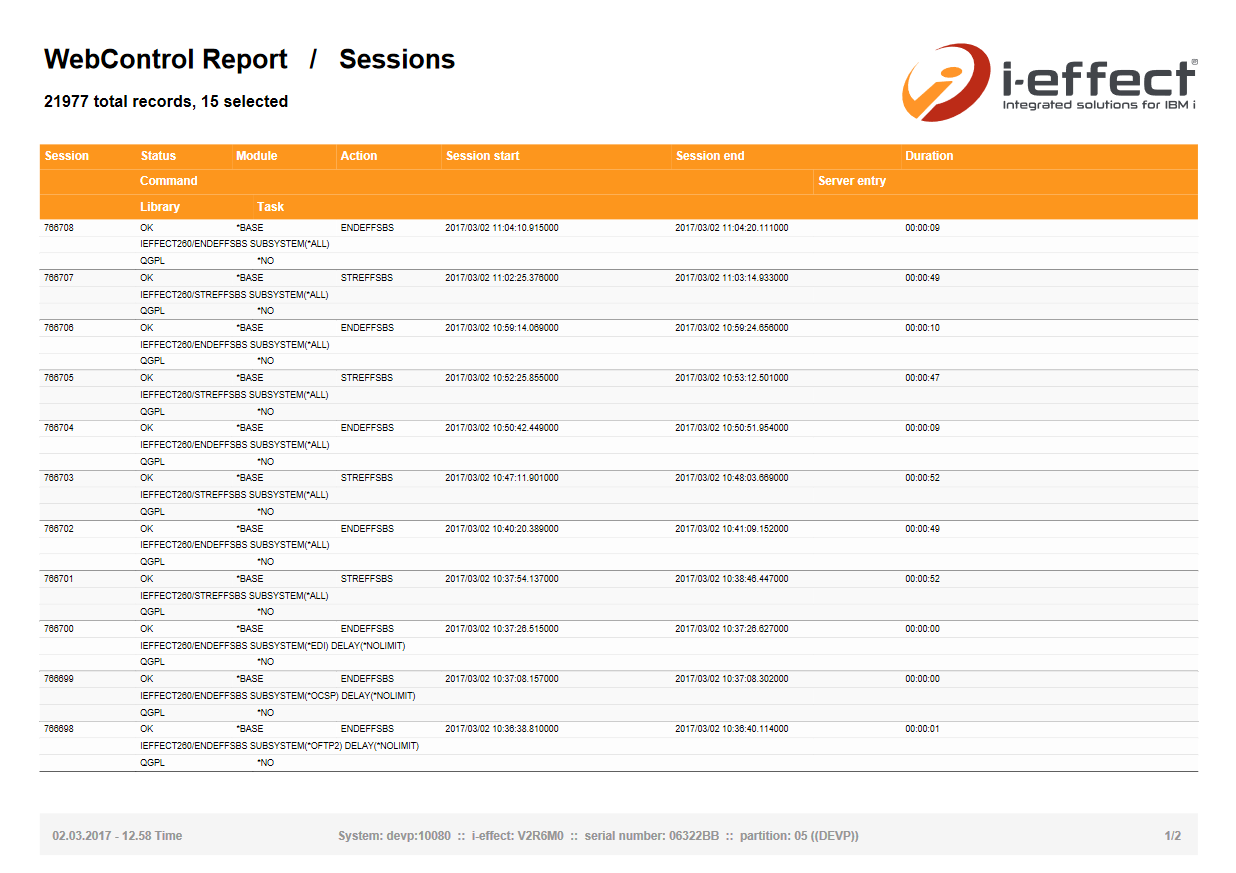Click the command containing SUBSYSTEM(*OCSP)
The width and height of the screenshot is (1236, 873).
click(x=277, y=695)
